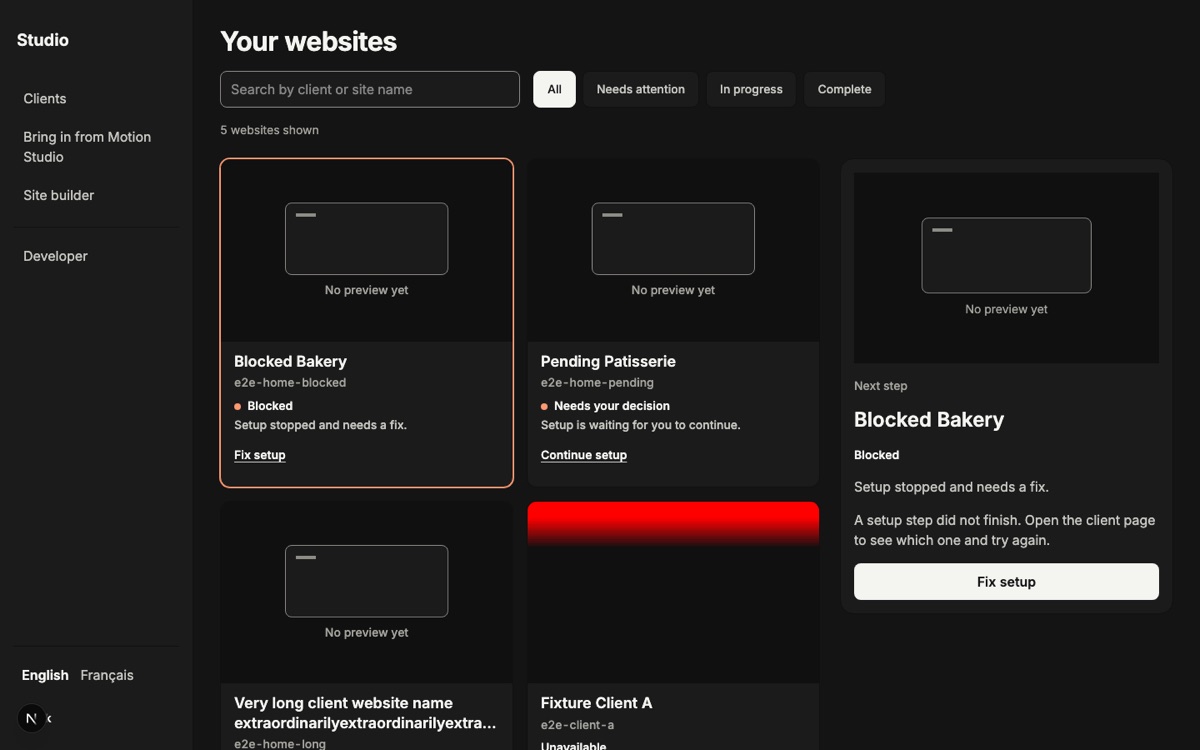Viewport: 1200px width, 750px height.
Task: Click "A setup step did not finish" message
Action: pos(1005,530)
